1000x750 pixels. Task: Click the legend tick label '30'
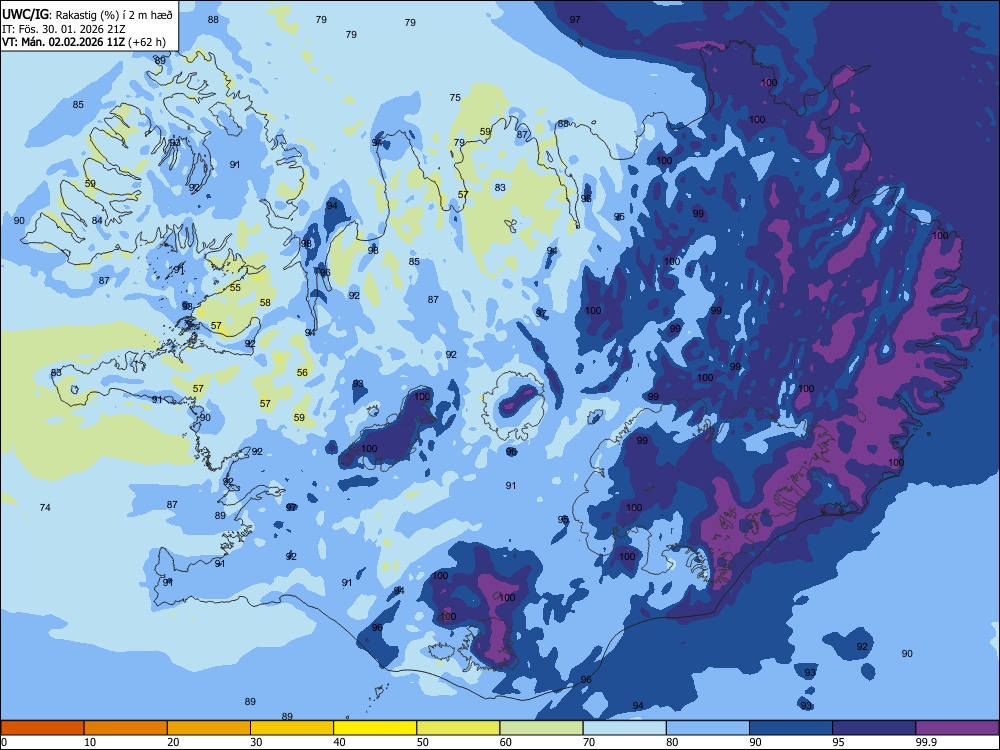(256, 742)
